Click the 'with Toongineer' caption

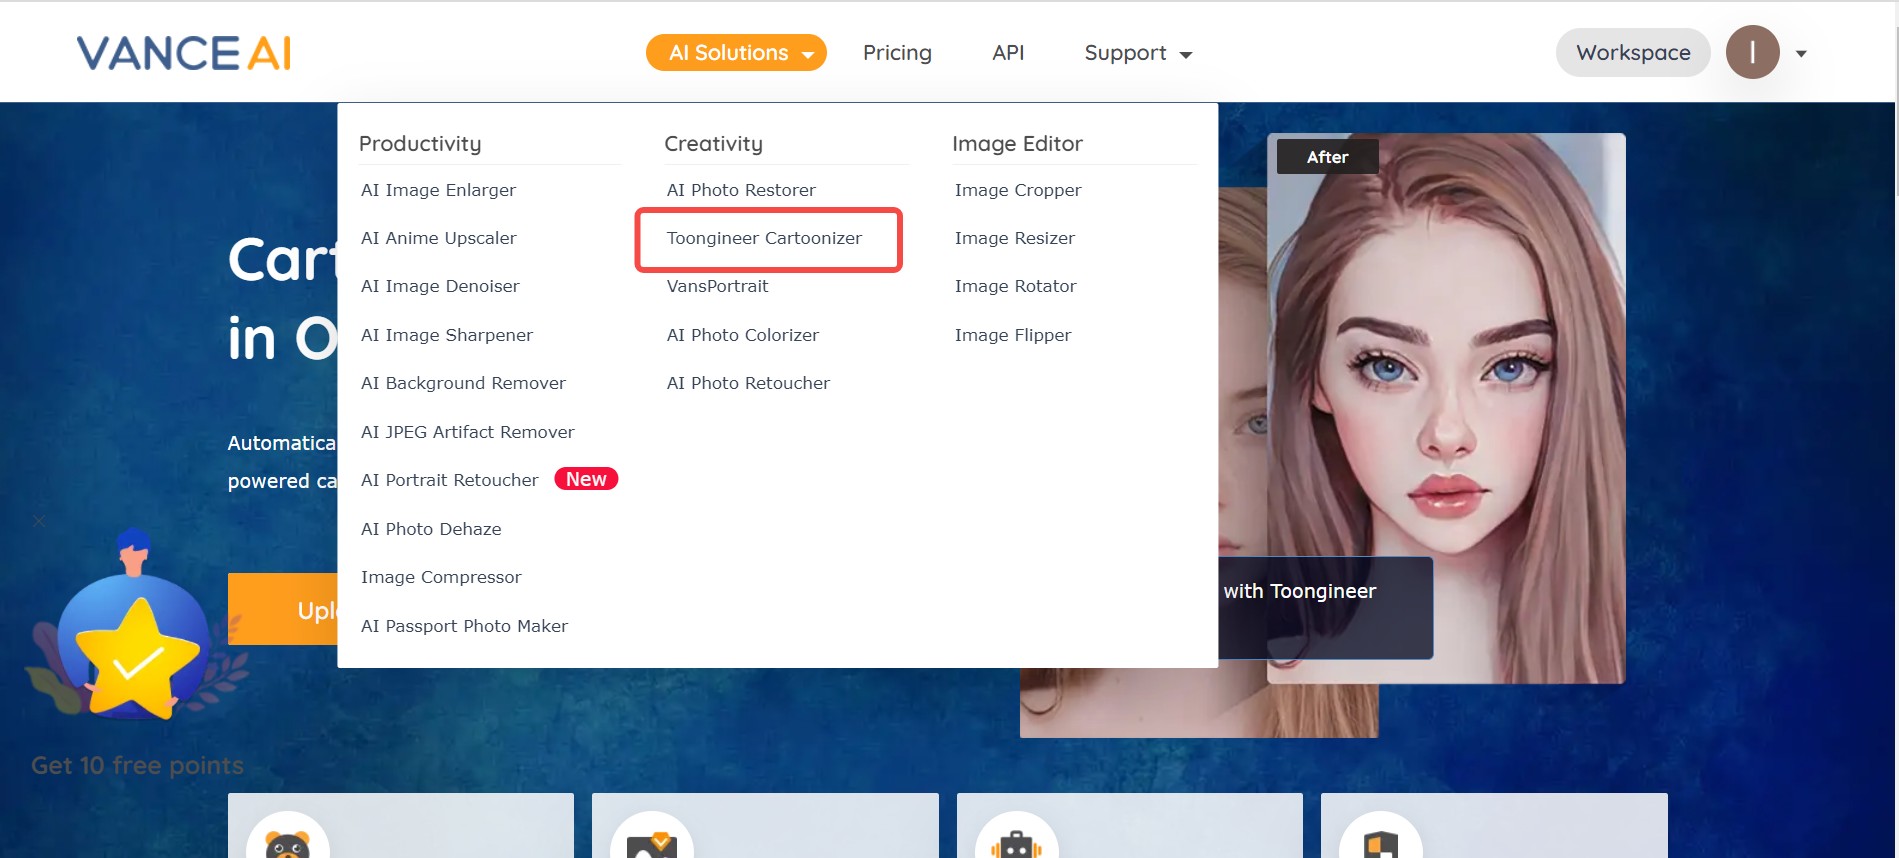[1299, 591]
